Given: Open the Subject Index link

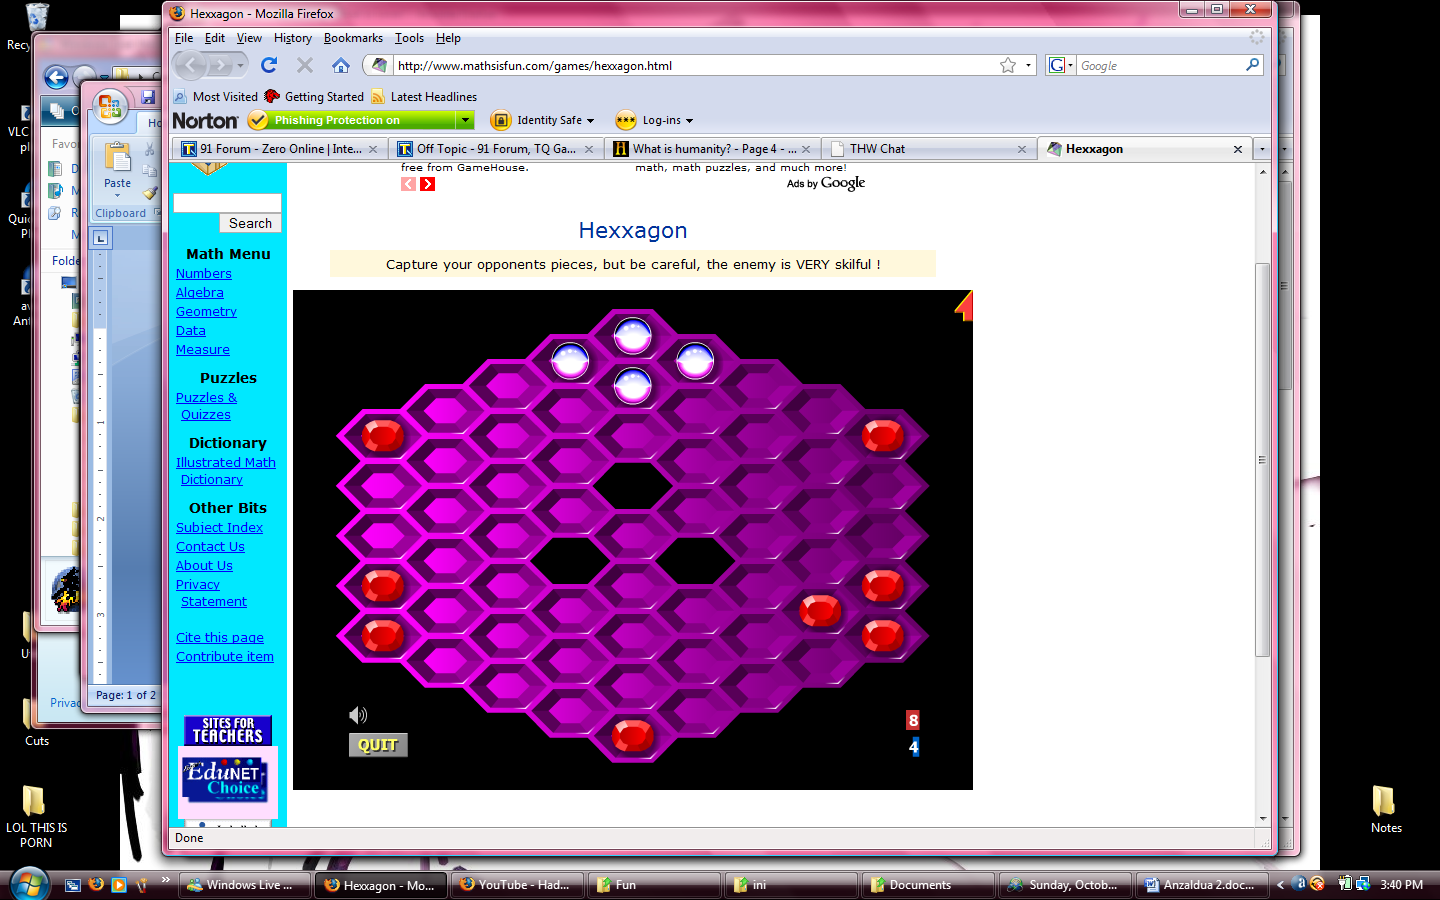Looking at the screenshot, I should pos(219,528).
